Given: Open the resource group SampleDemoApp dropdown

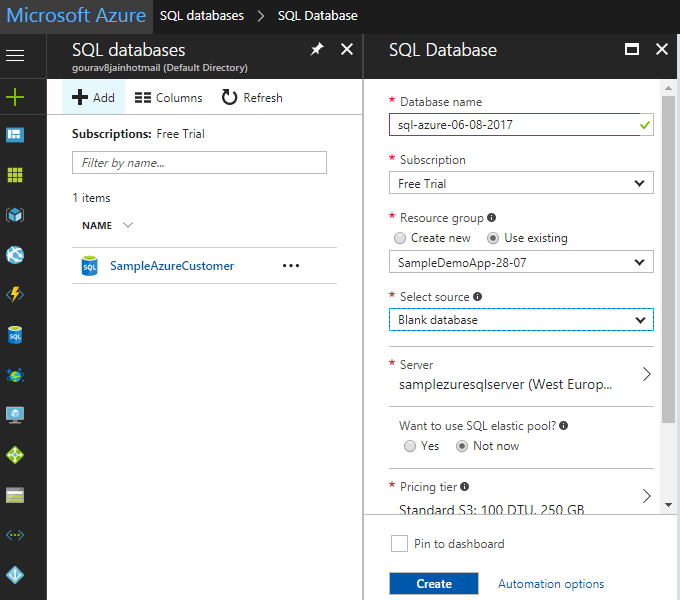Looking at the screenshot, I should (520, 262).
